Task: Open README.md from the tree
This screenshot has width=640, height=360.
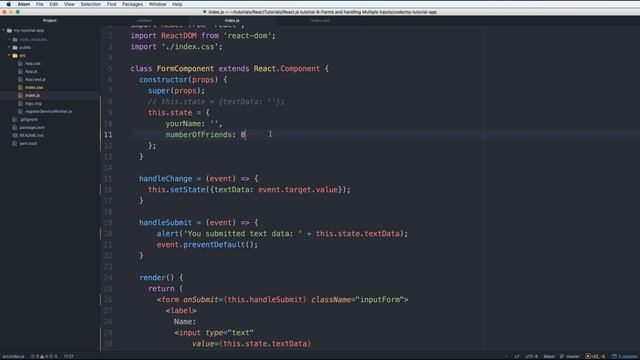Action: (31, 136)
